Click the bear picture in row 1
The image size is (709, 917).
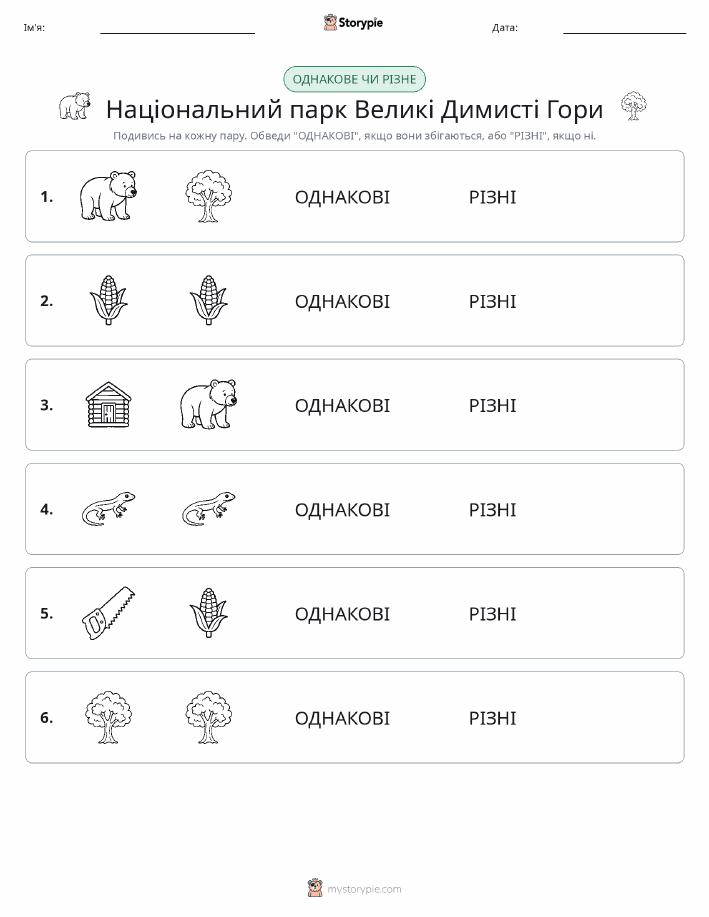tap(108, 196)
